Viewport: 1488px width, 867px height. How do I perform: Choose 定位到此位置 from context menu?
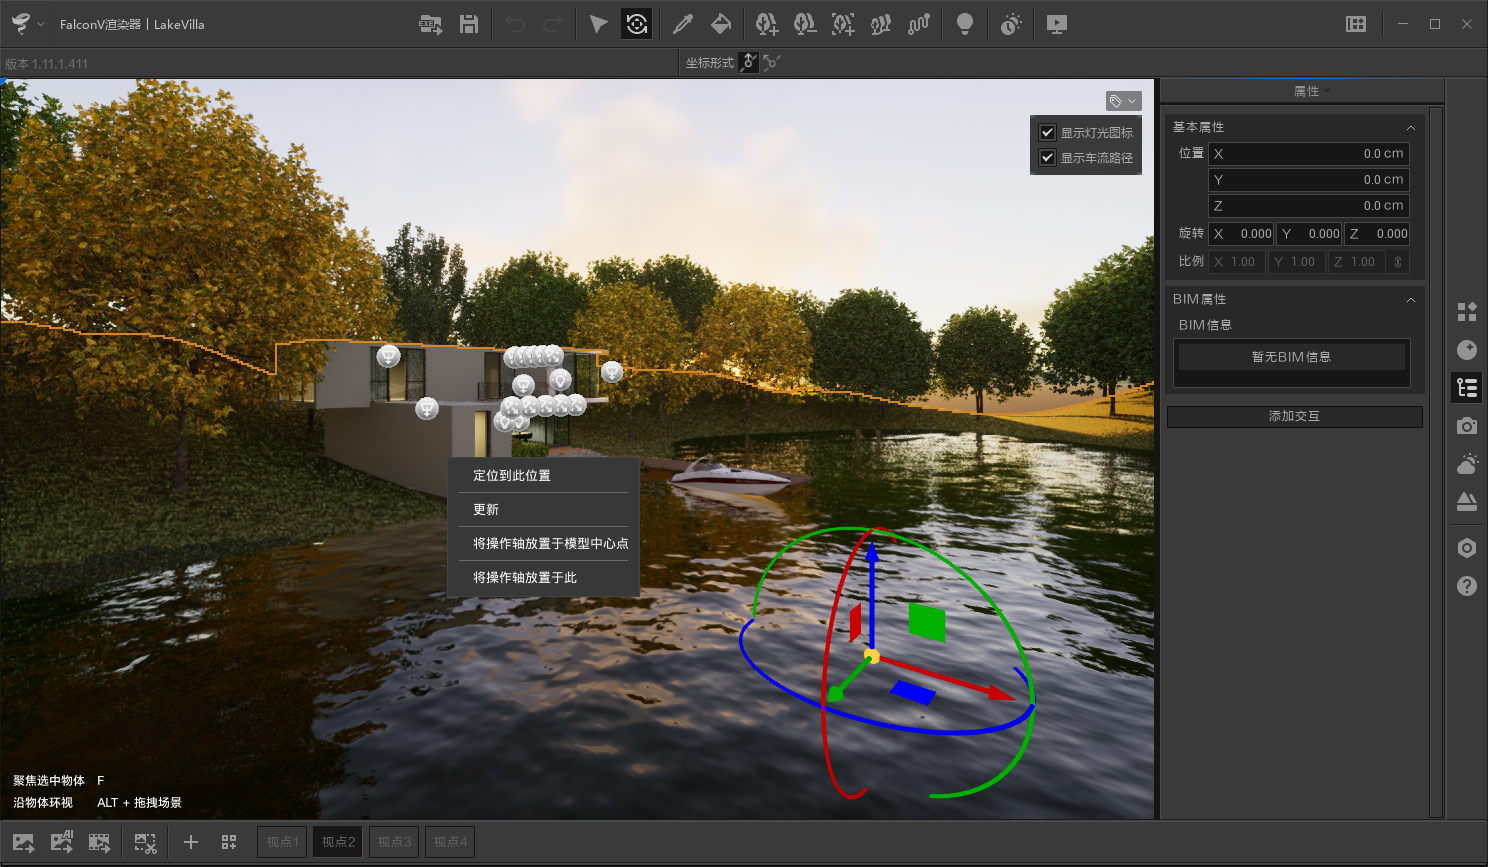point(512,476)
